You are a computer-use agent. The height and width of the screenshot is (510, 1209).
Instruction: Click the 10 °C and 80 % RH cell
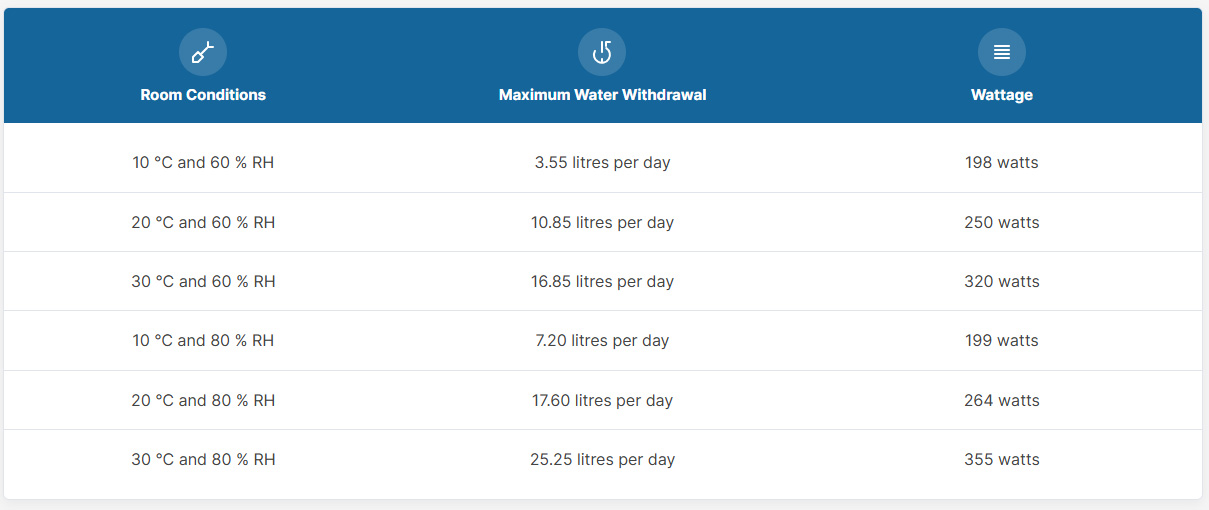(203, 340)
